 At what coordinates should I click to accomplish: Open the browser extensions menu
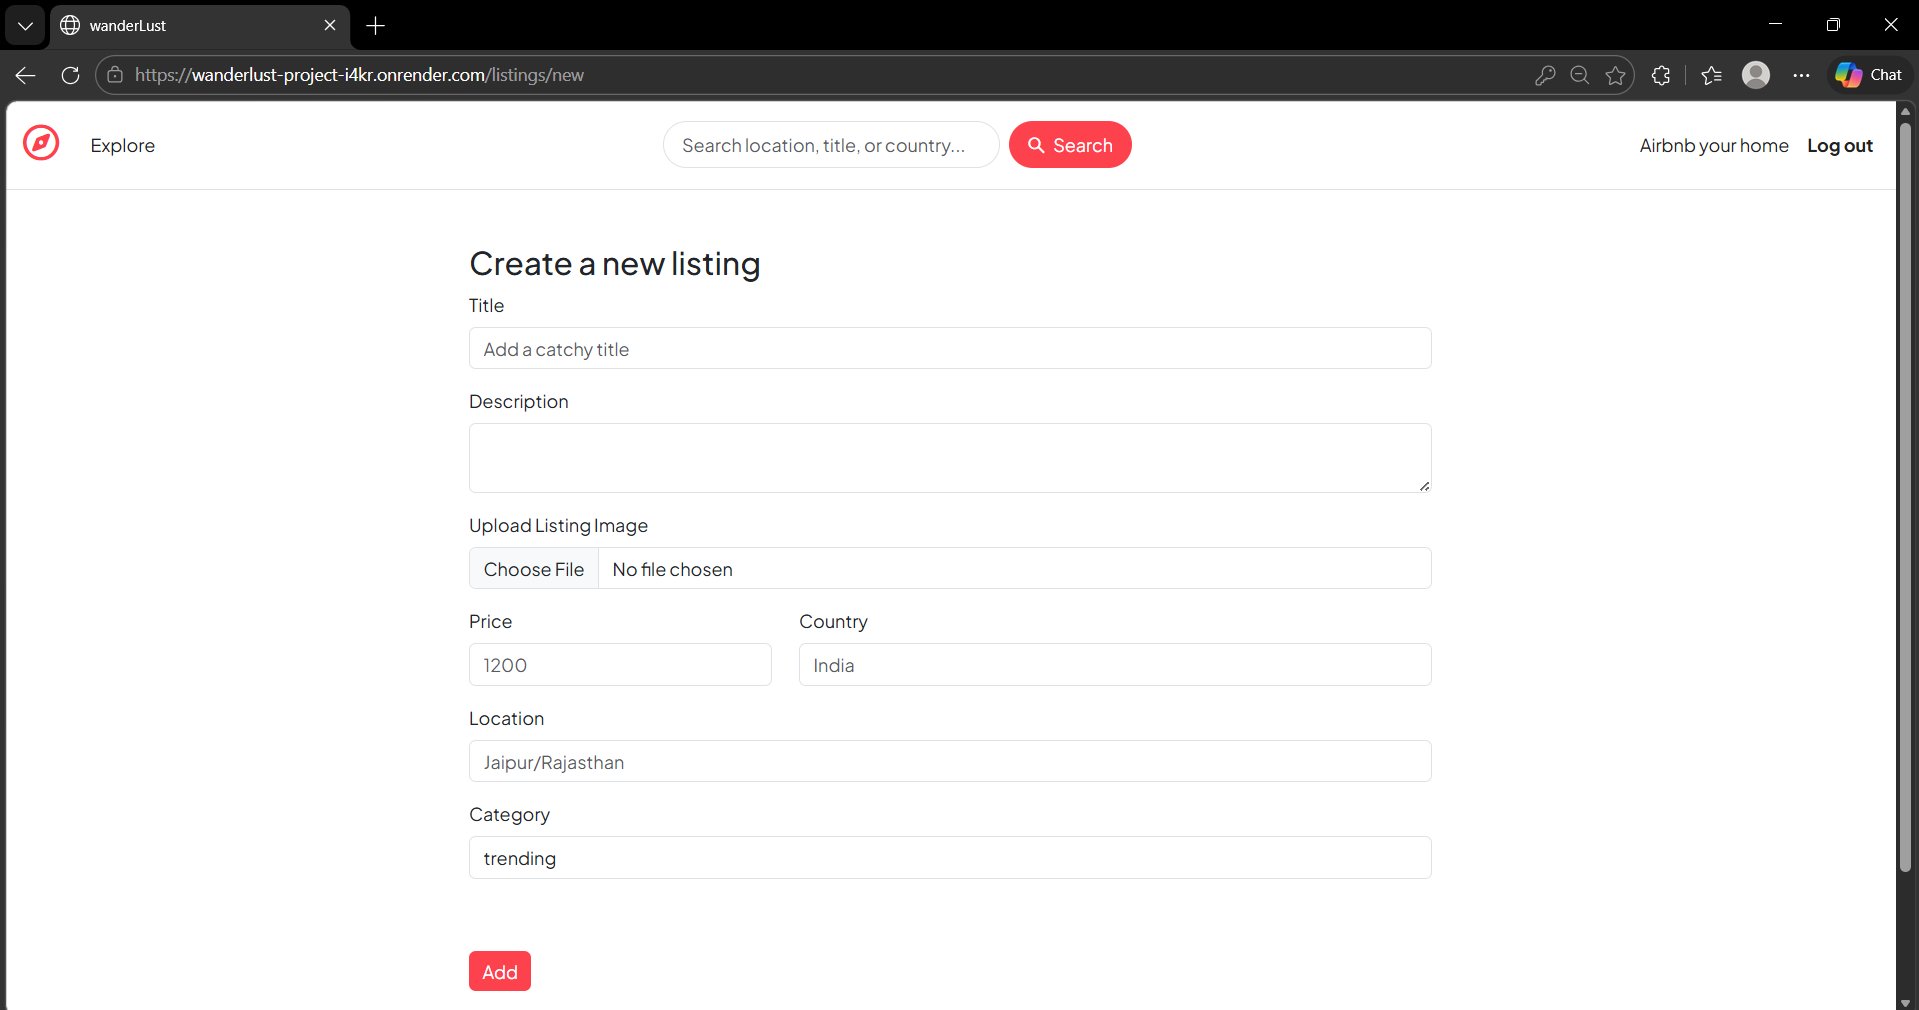tap(1661, 75)
